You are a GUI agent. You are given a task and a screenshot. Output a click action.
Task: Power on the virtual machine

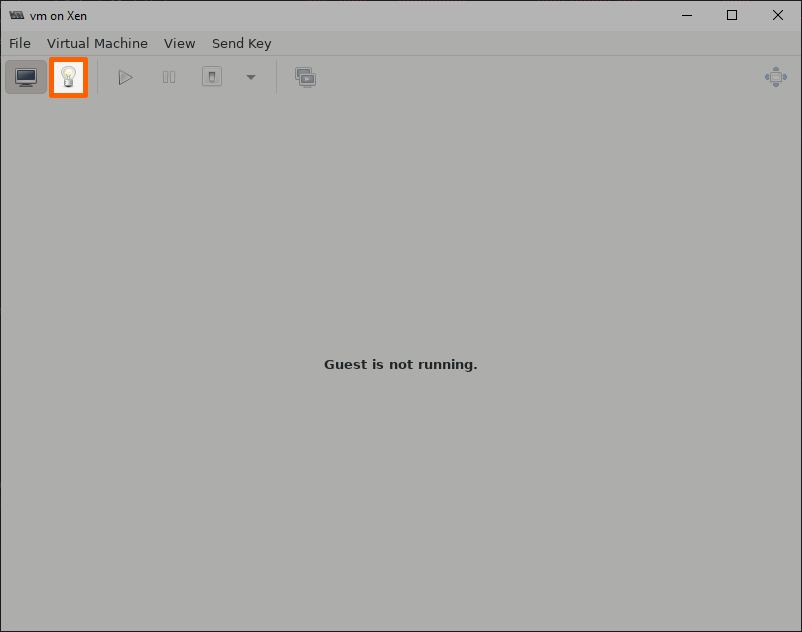click(x=125, y=77)
